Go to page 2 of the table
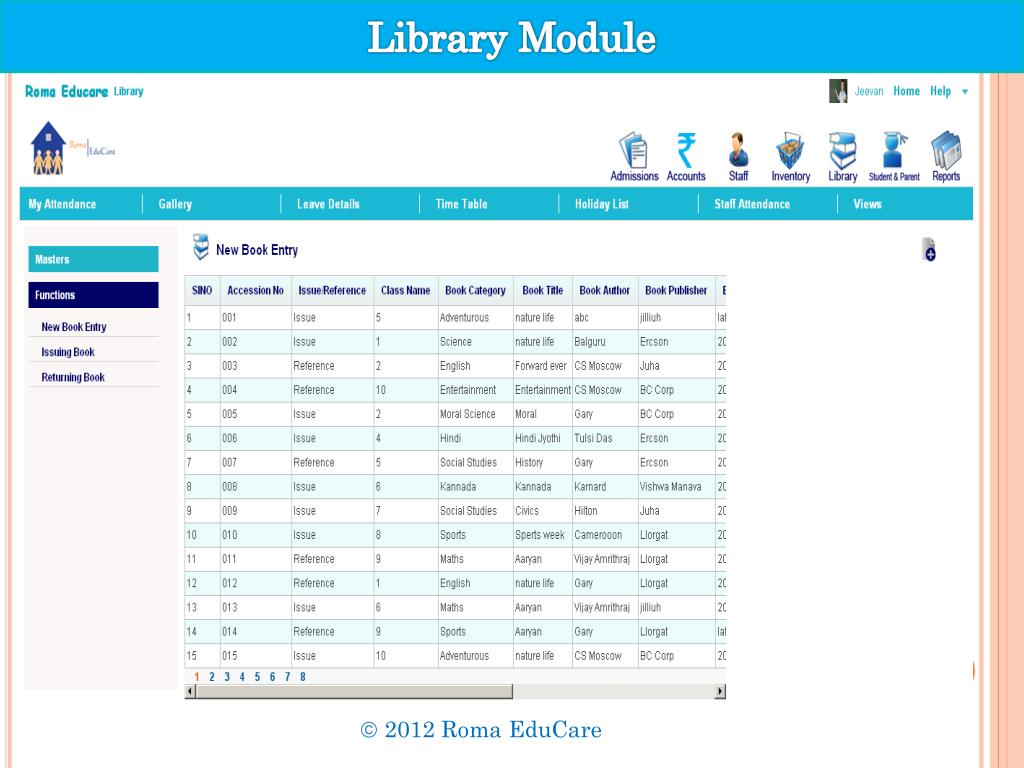 click(x=212, y=677)
